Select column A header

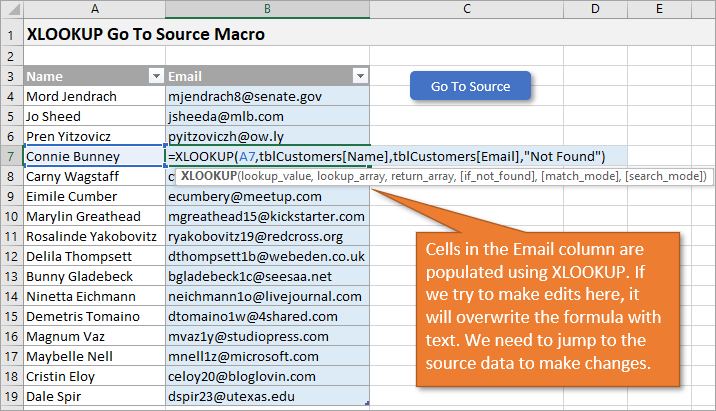click(93, 9)
